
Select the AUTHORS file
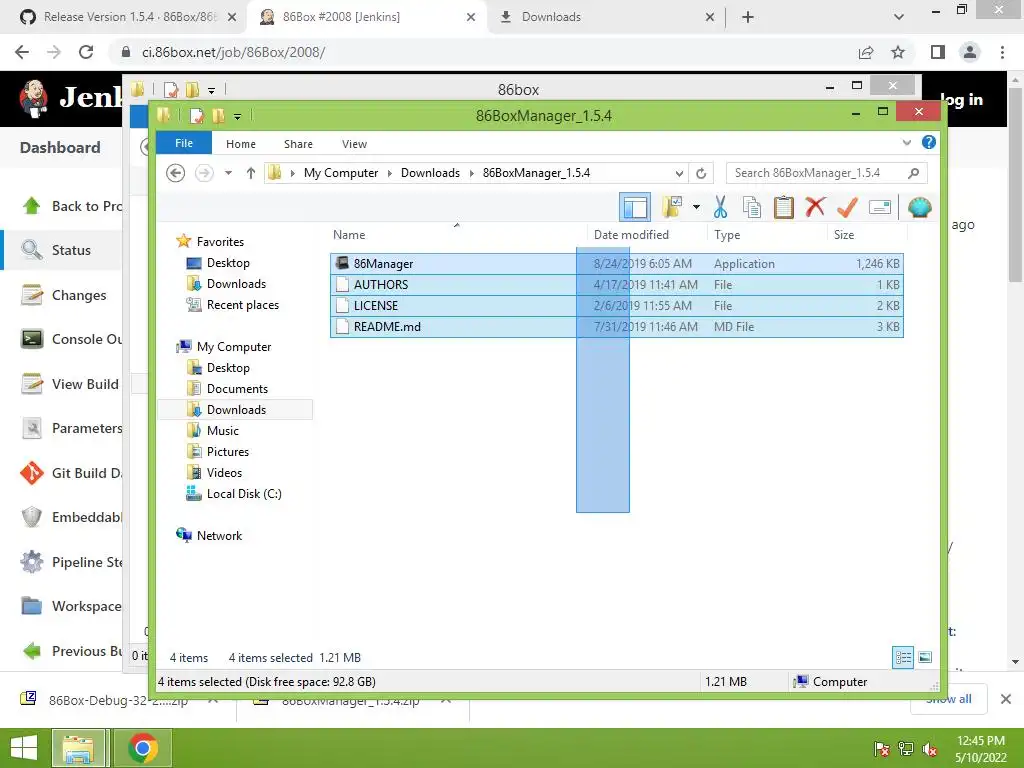(616, 285)
